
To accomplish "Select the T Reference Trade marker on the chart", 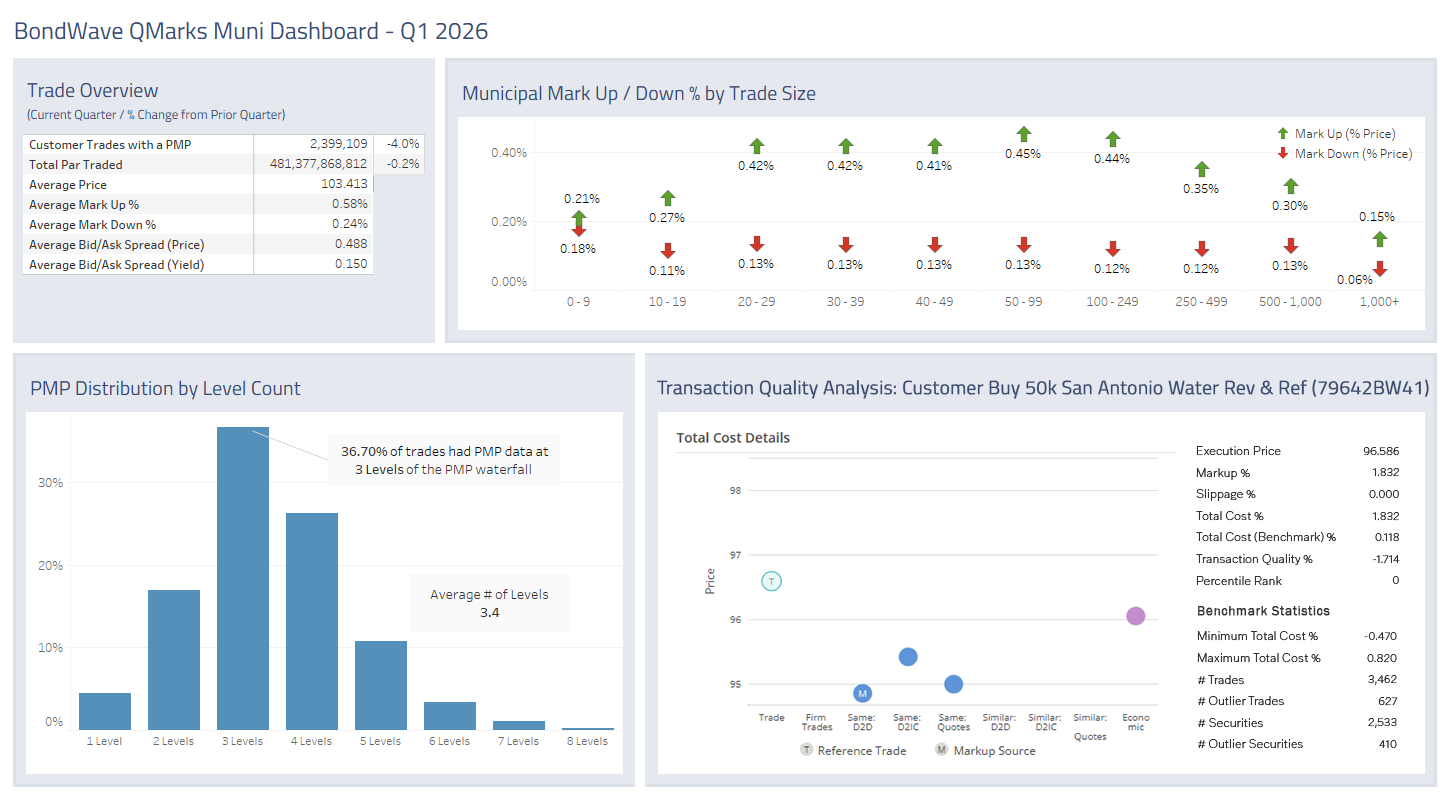I will pyautogui.click(x=771, y=581).
